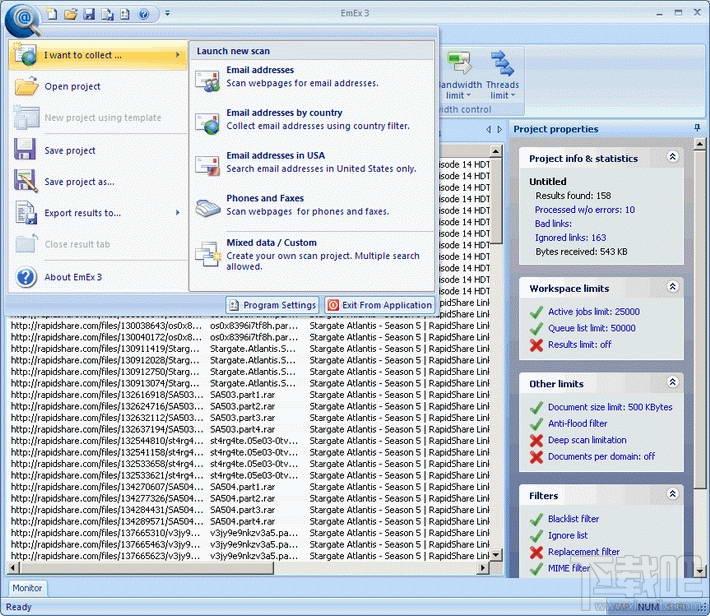
Task: Open Processed w/o errors: 10 link
Action: pos(585,210)
